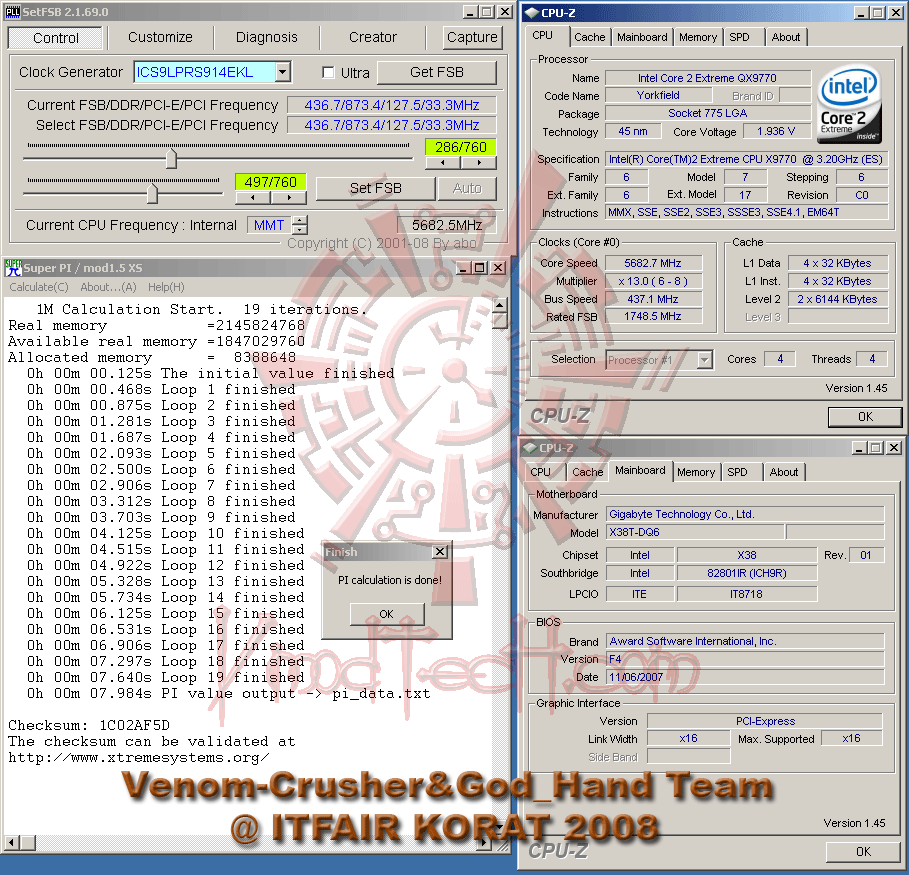The image size is (909, 875).
Task: Open Help menu in Super PI
Action: [x=166, y=287]
